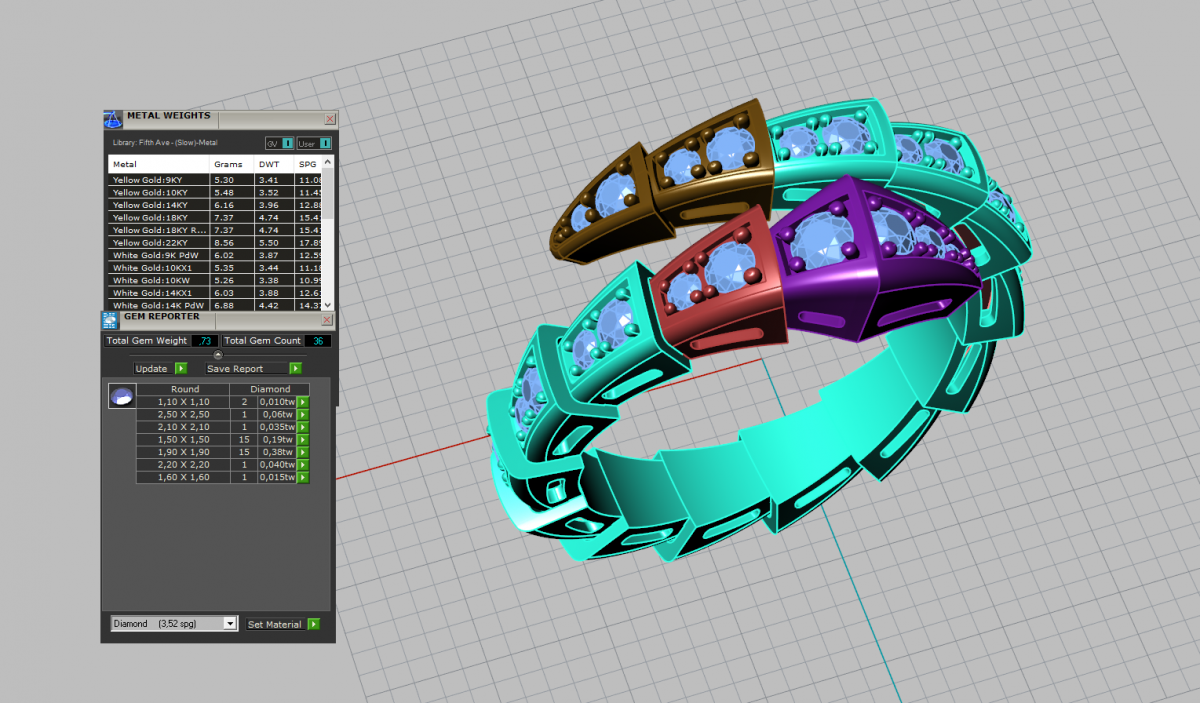Select the Yellow Gold:18KY row

click(158, 218)
